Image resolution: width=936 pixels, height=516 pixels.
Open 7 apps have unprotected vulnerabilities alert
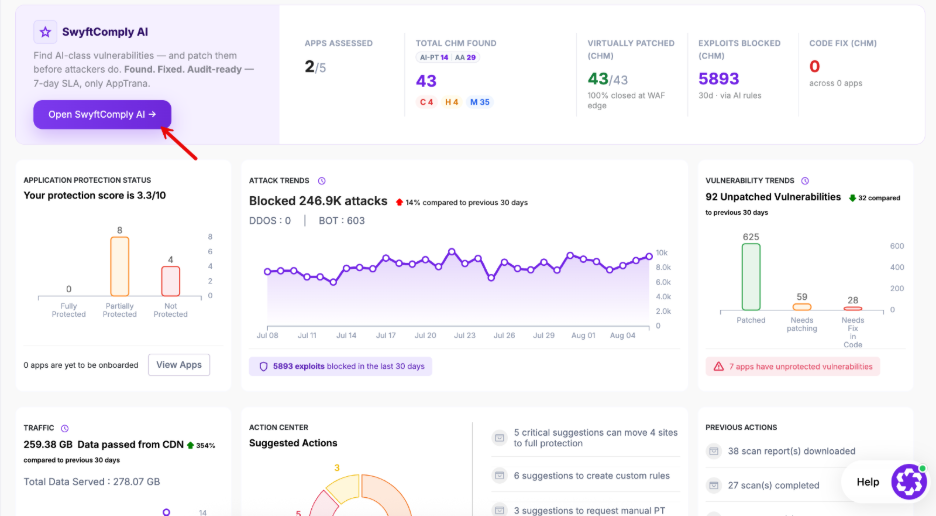pyautogui.click(x=793, y=367)
